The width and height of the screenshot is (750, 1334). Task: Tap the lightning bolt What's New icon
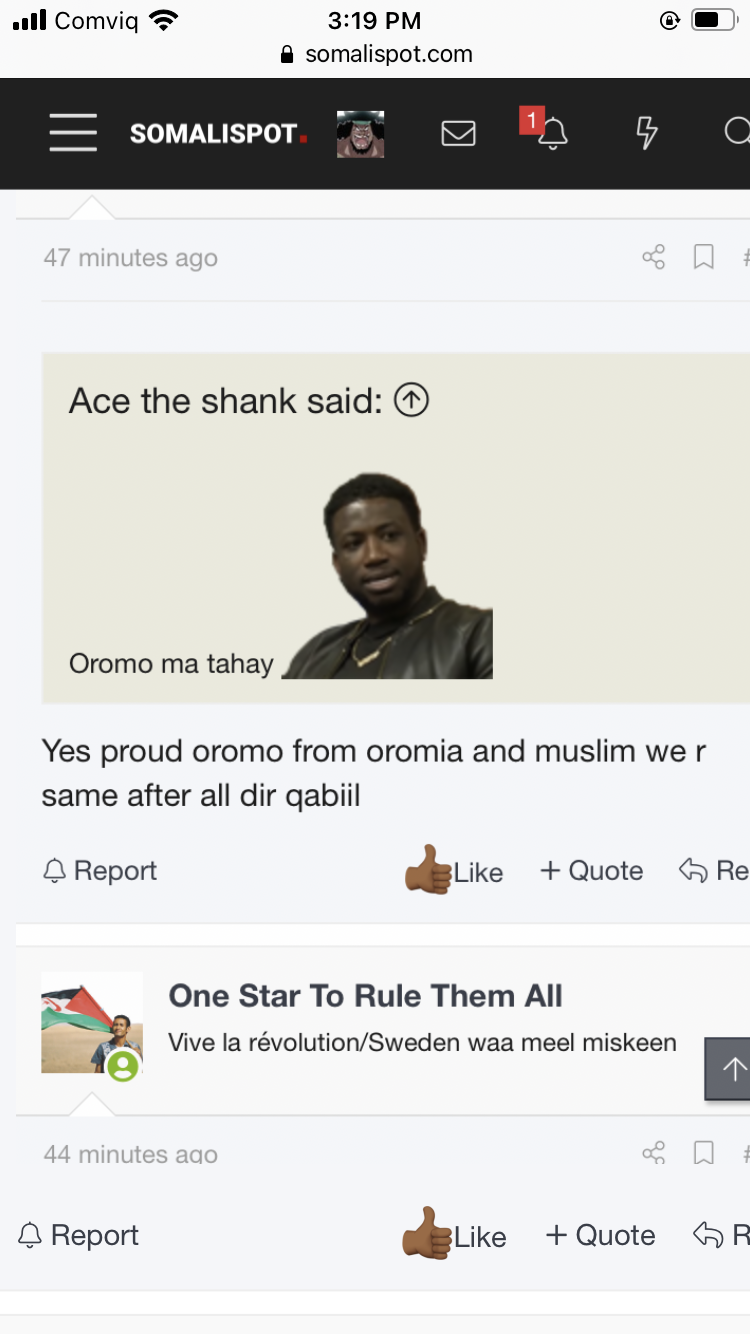pos(647,133)
